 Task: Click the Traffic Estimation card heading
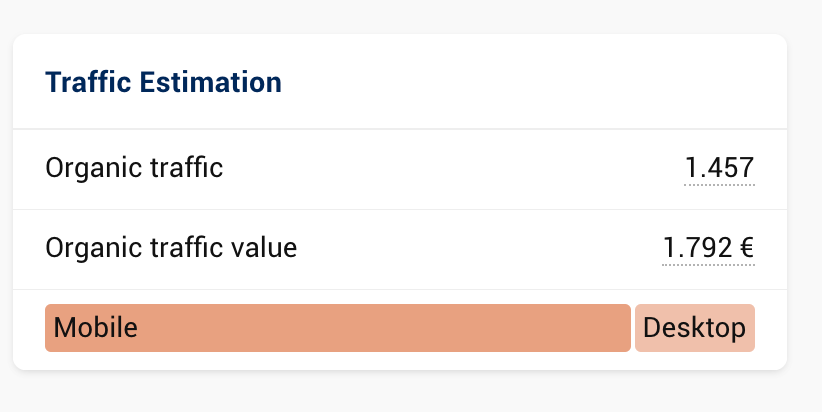point(163,82)
